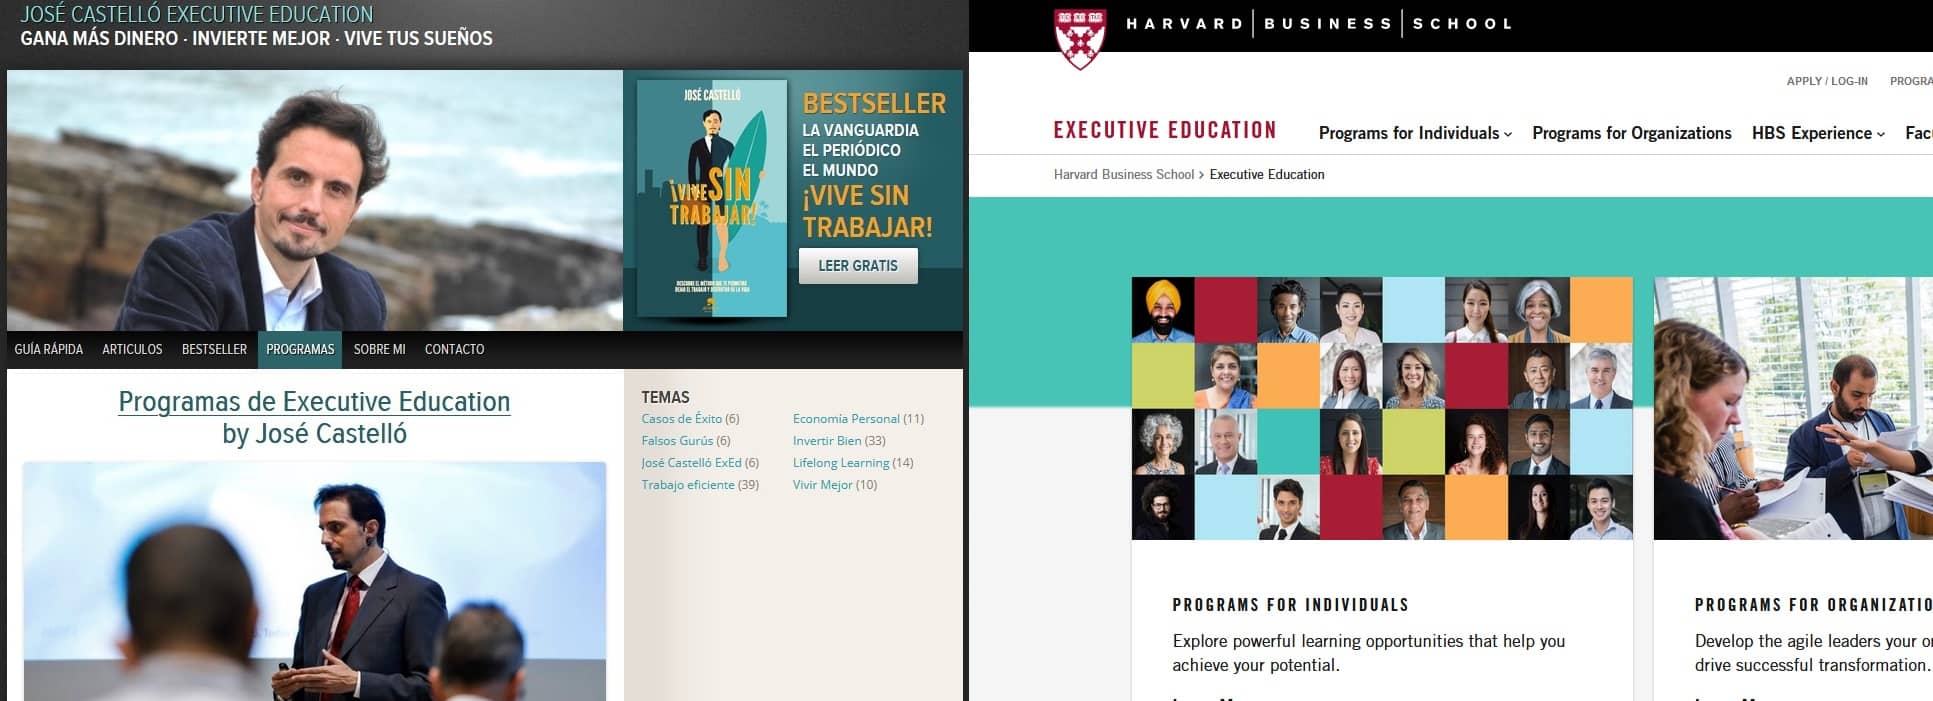Open the ARTICULOS menu item
Image resolution: width=1933 pixels, height=701 pixels.
click(x=132, y=349)
